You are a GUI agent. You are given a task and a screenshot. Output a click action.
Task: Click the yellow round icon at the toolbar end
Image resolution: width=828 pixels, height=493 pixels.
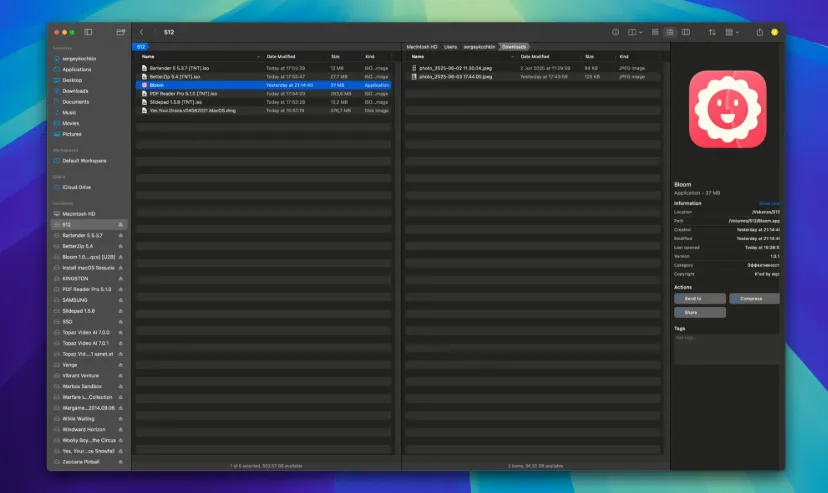(x=774, y=32)
